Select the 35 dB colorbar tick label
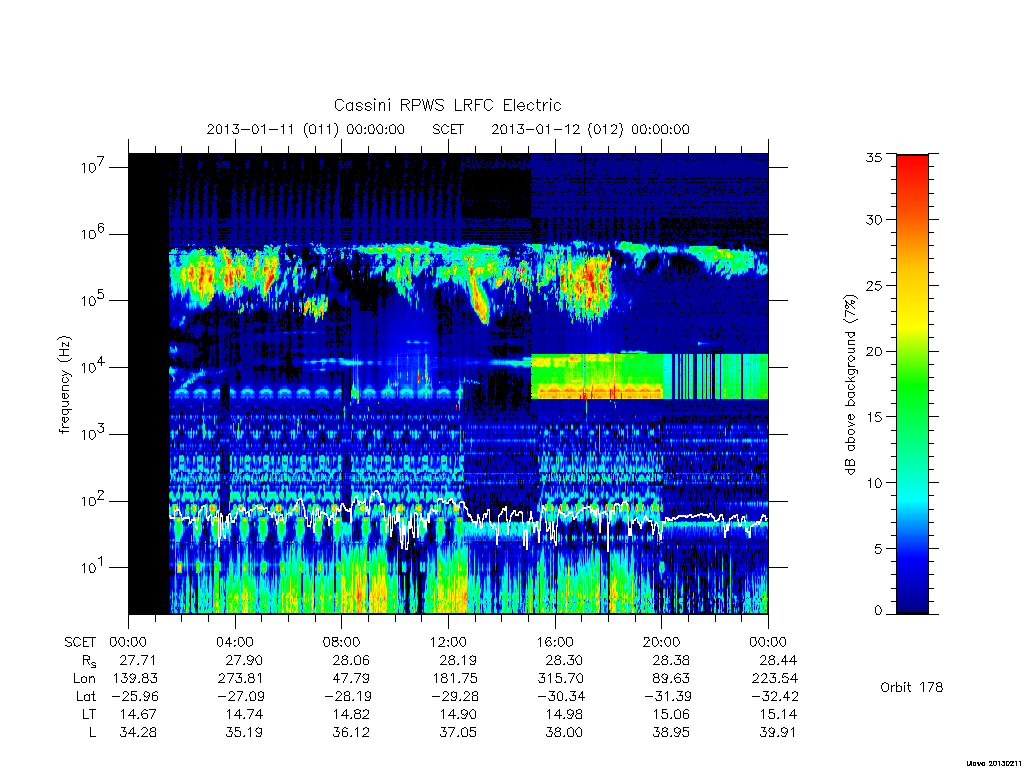The width and height of the screenshot is (1024, 768). click(873, 157)
